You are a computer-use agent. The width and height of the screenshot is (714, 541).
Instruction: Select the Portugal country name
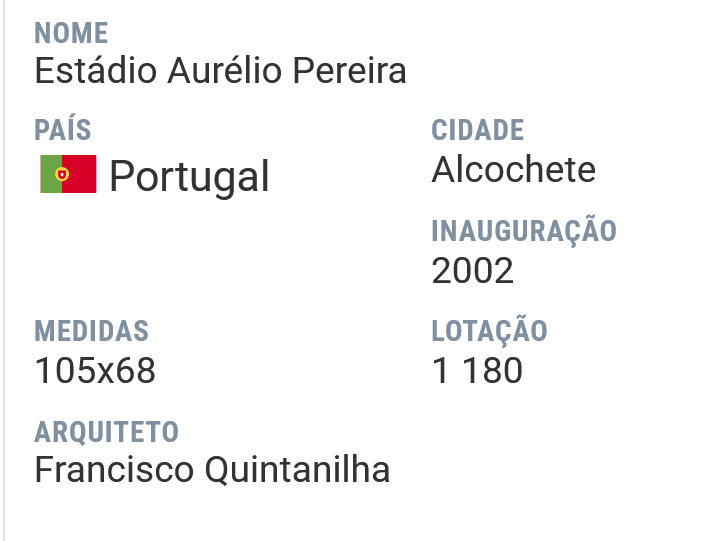pyautogui.click(x=189, y=177)
